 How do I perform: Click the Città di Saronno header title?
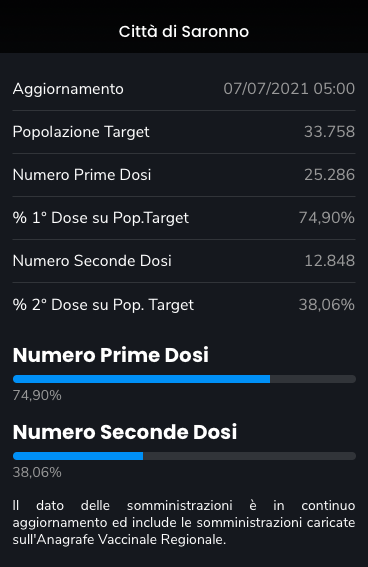coord(184,31)
